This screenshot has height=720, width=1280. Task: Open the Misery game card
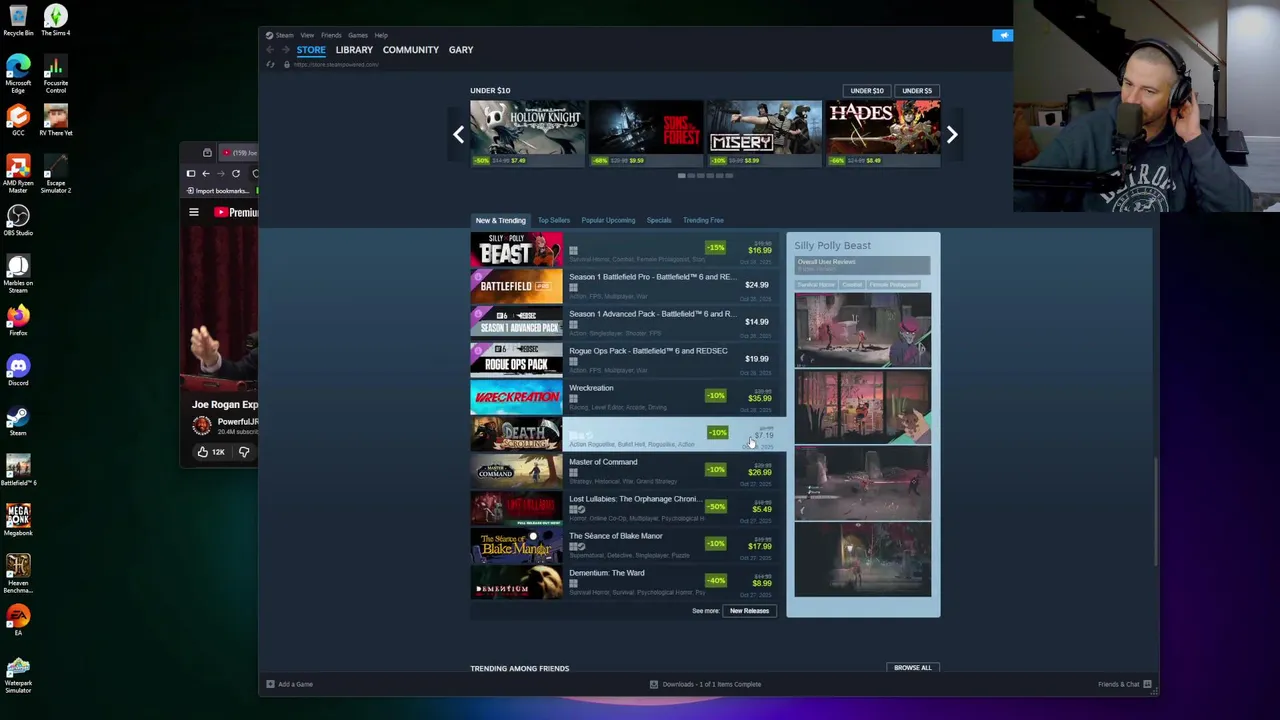(764, 133)
